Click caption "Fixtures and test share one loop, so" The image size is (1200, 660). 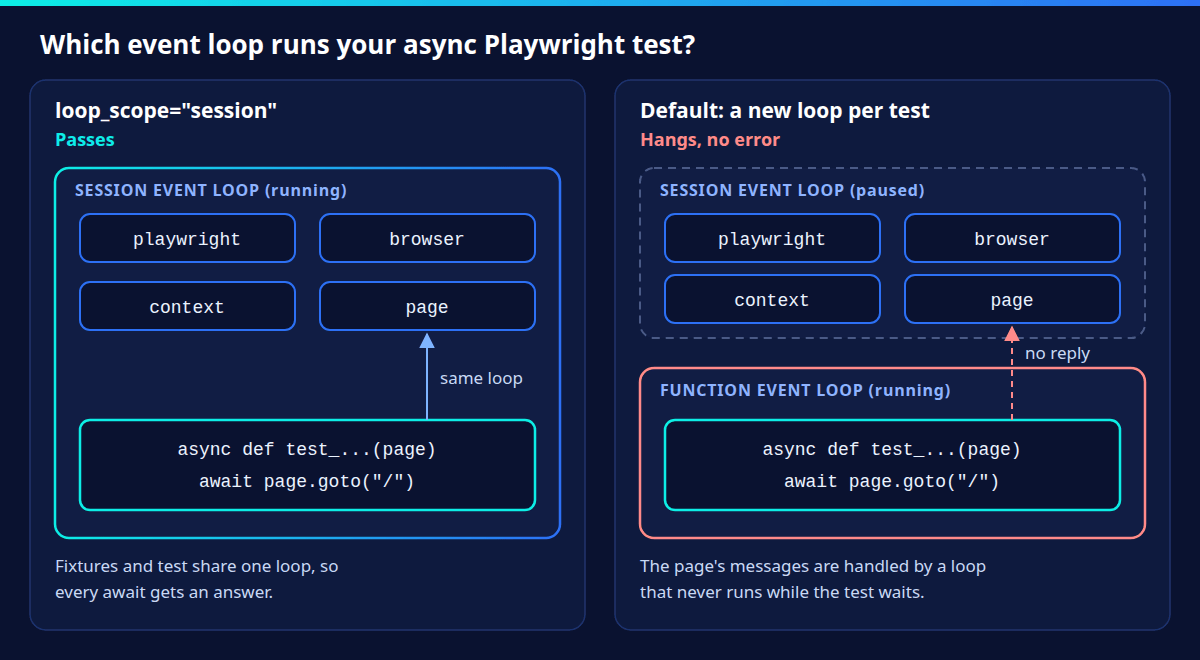197,567
